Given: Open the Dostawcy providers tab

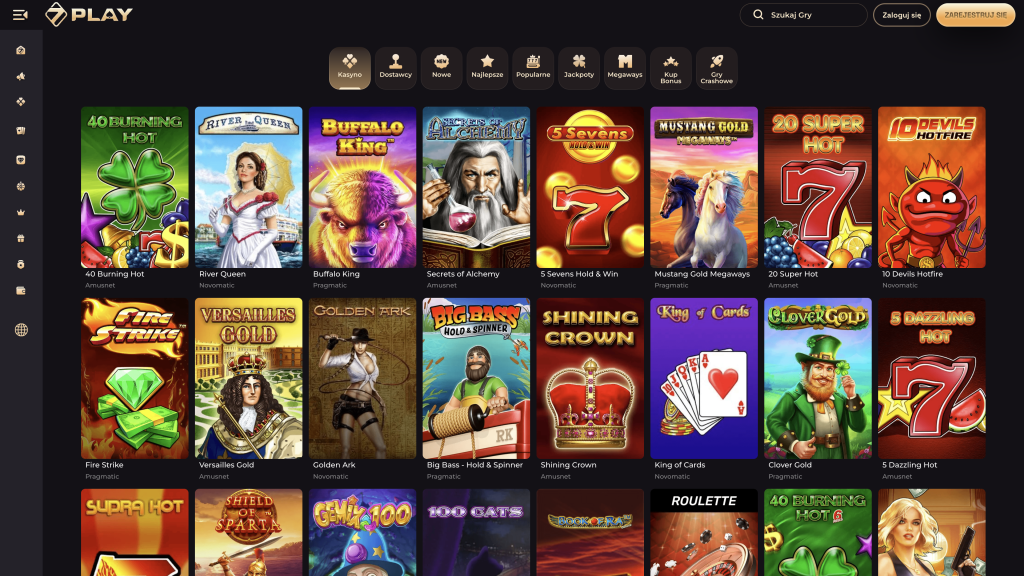Looking at the screenshot, I should 396,68.
